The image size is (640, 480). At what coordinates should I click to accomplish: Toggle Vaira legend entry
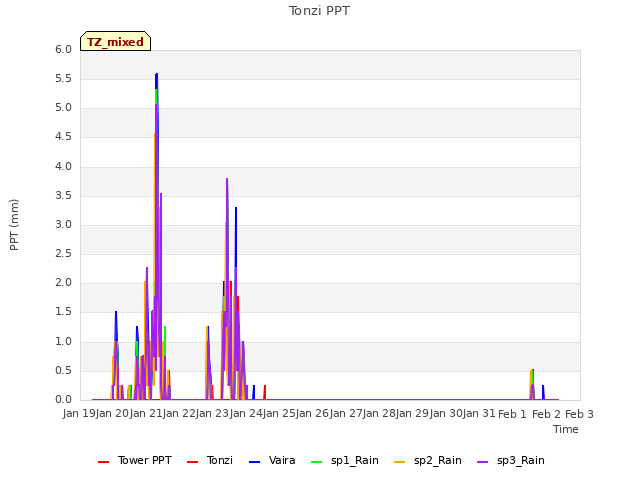point(272,460)
